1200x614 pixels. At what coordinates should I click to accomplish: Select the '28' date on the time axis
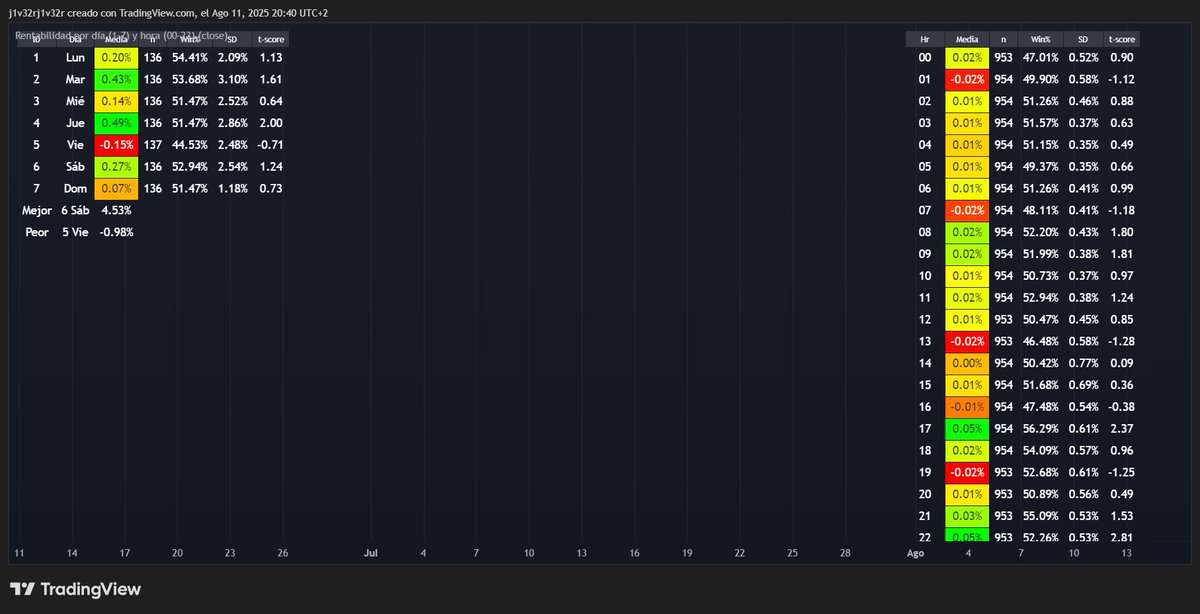(x=845, y=552)
